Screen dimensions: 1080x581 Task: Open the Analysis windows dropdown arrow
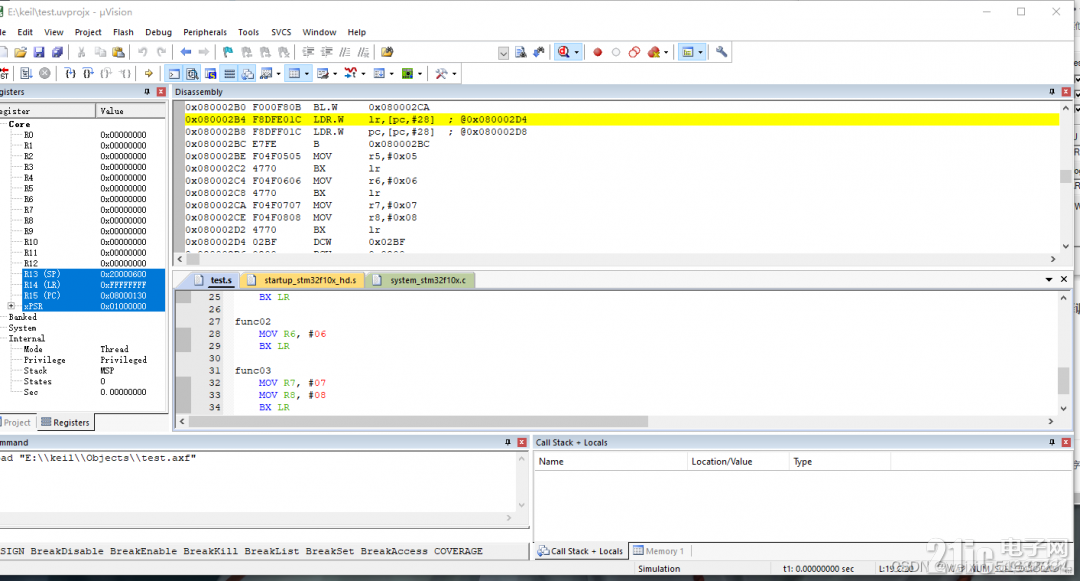pos(363,74)
